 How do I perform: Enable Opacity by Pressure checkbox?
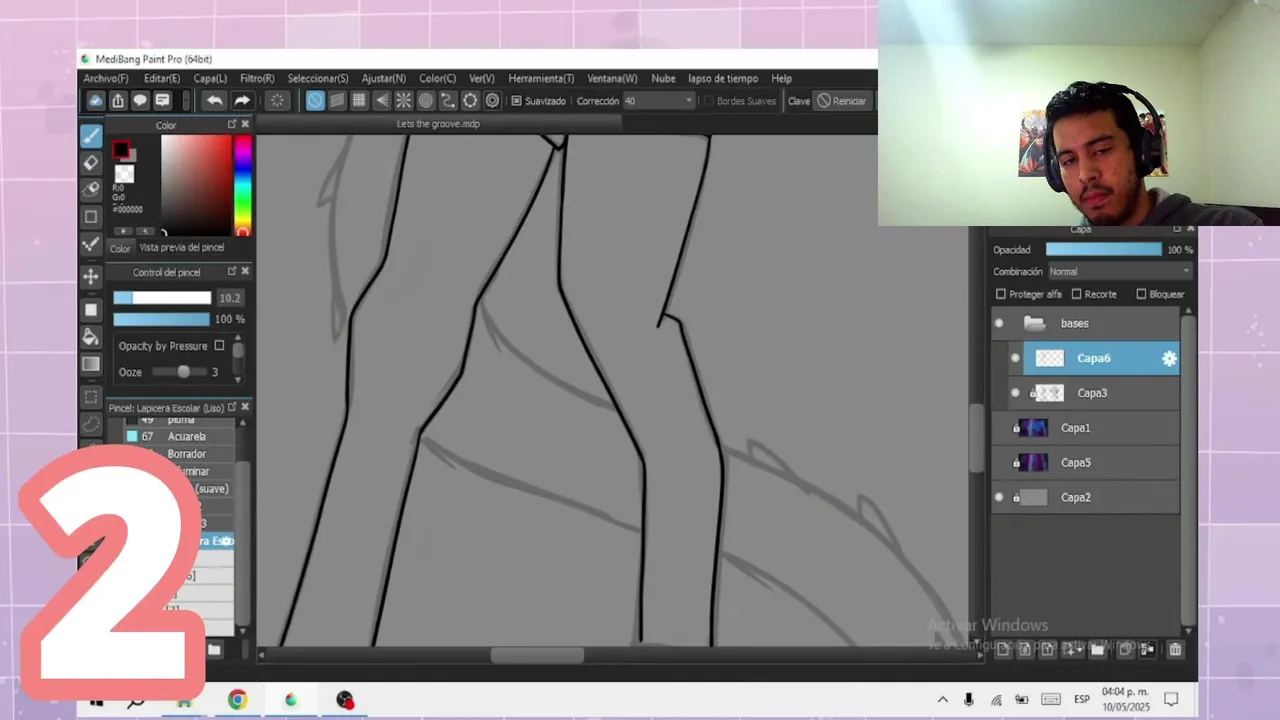pyautogui.click(x=219, y=346)
